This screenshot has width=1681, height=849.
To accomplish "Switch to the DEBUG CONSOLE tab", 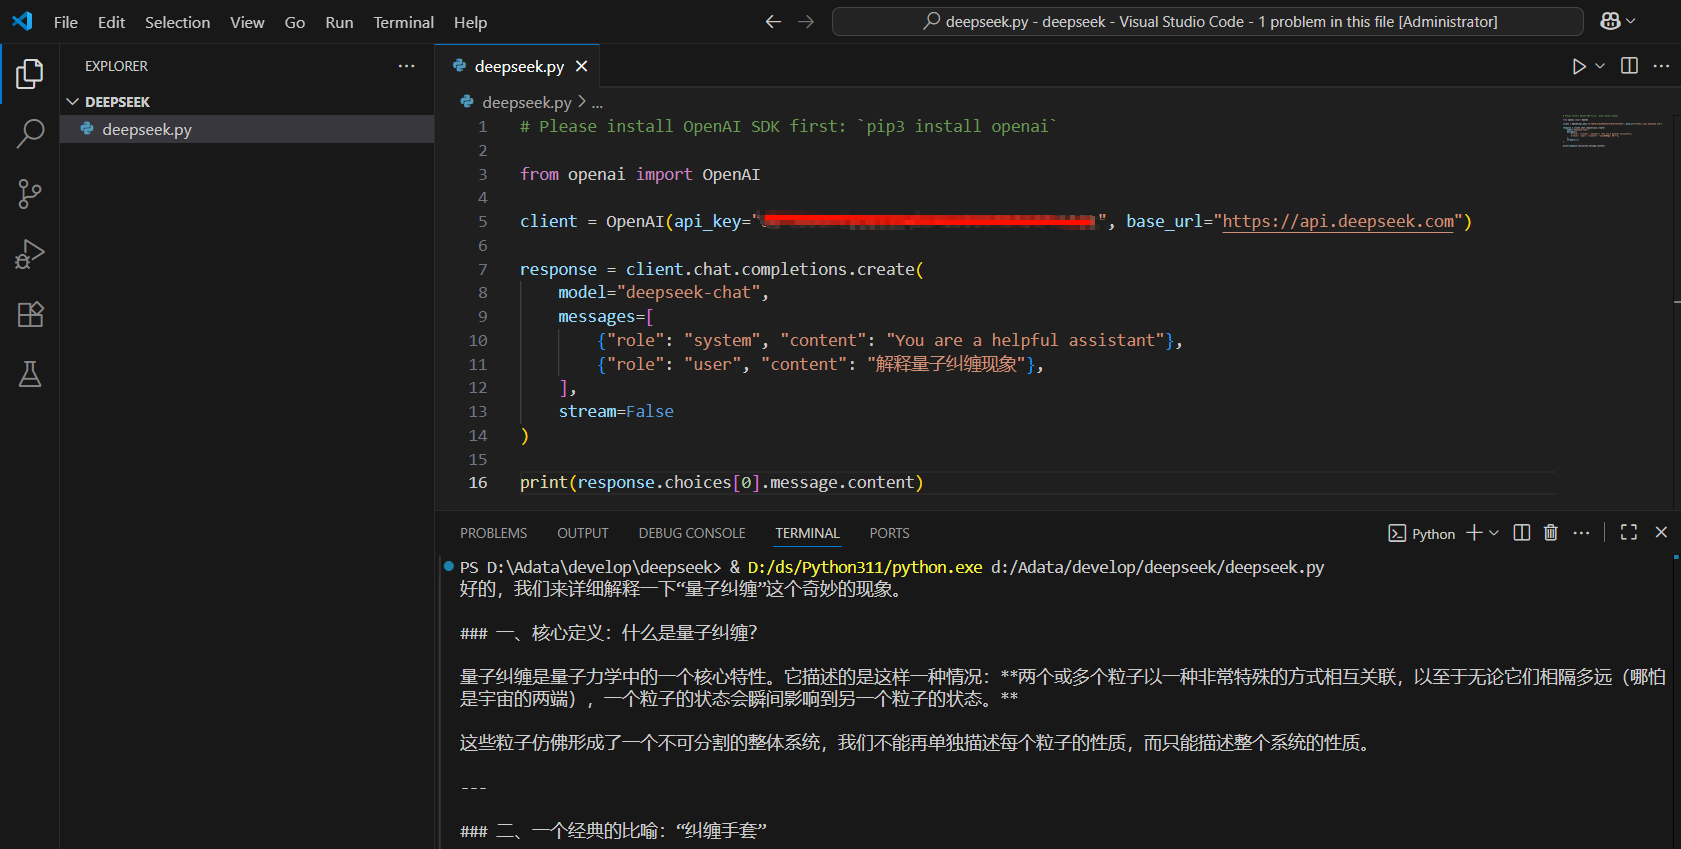I will [x=692, y=533].
